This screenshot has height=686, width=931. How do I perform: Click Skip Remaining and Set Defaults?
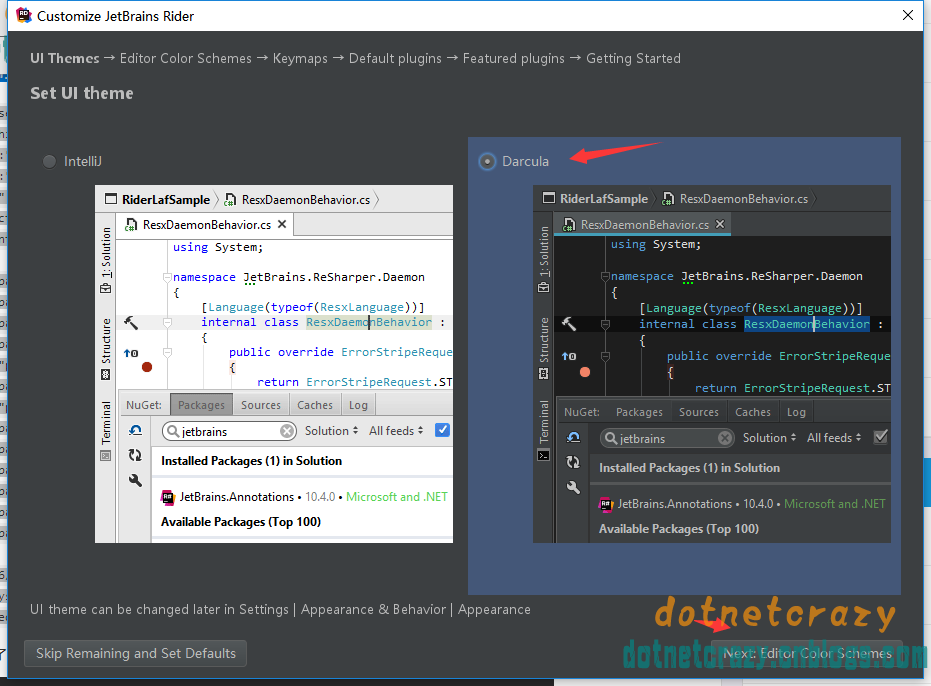(135, 653)
